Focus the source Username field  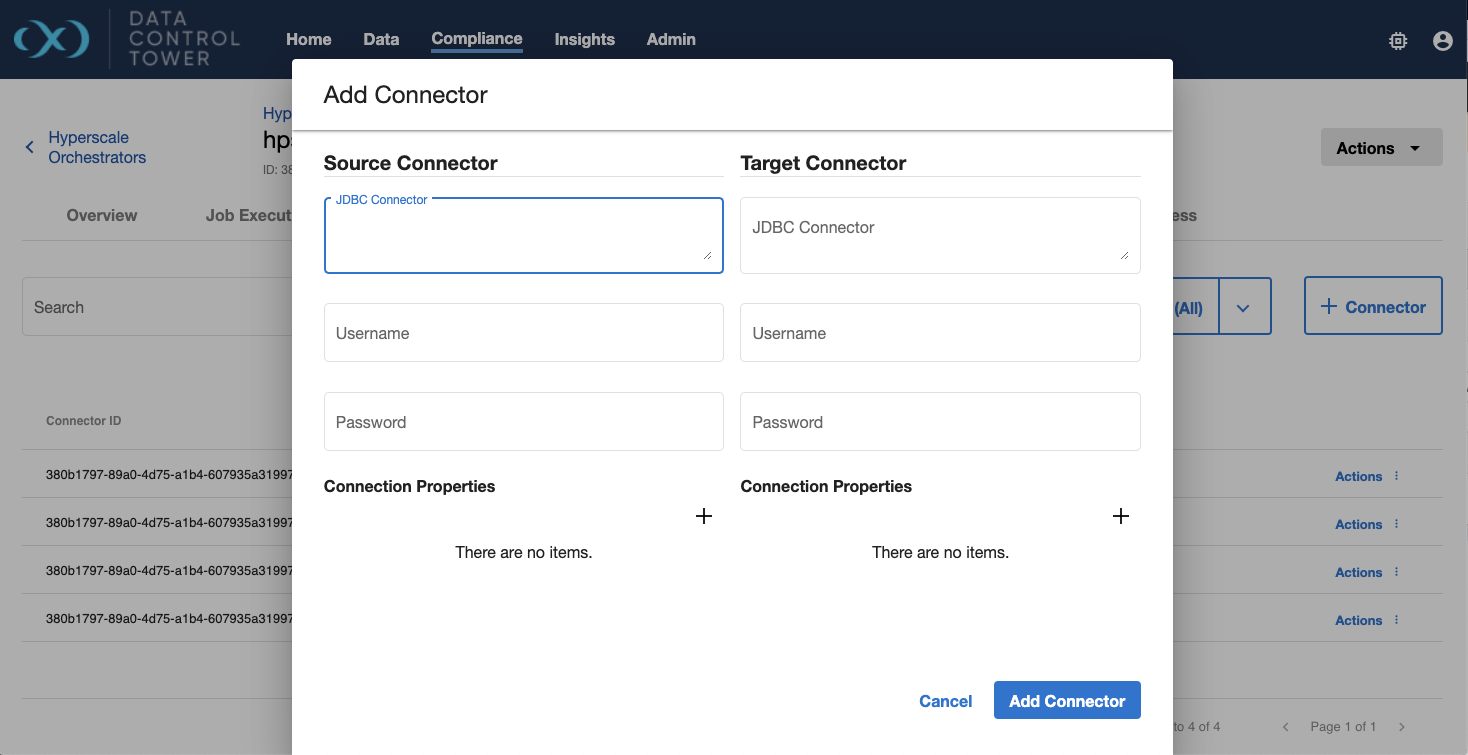(523, 333)
